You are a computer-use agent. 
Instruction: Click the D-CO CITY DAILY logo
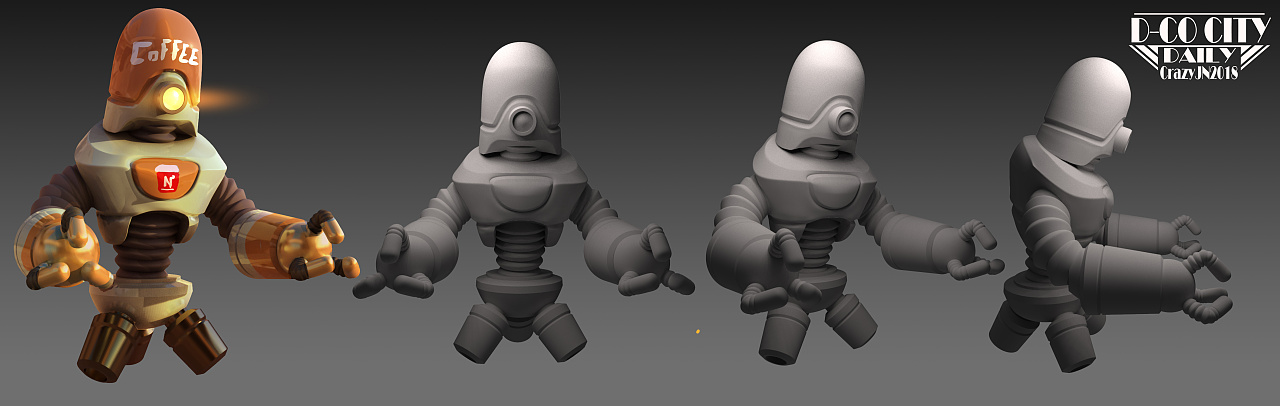pos(1198,42)
